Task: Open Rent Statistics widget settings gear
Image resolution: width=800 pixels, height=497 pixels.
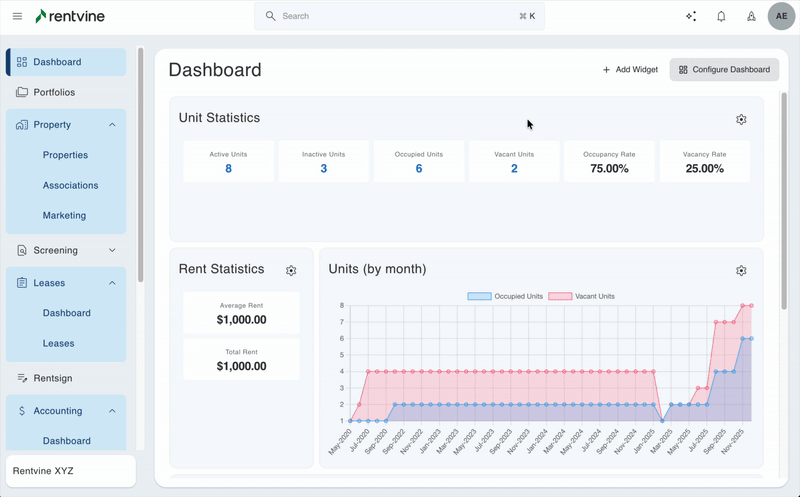Action: point(291,270)
